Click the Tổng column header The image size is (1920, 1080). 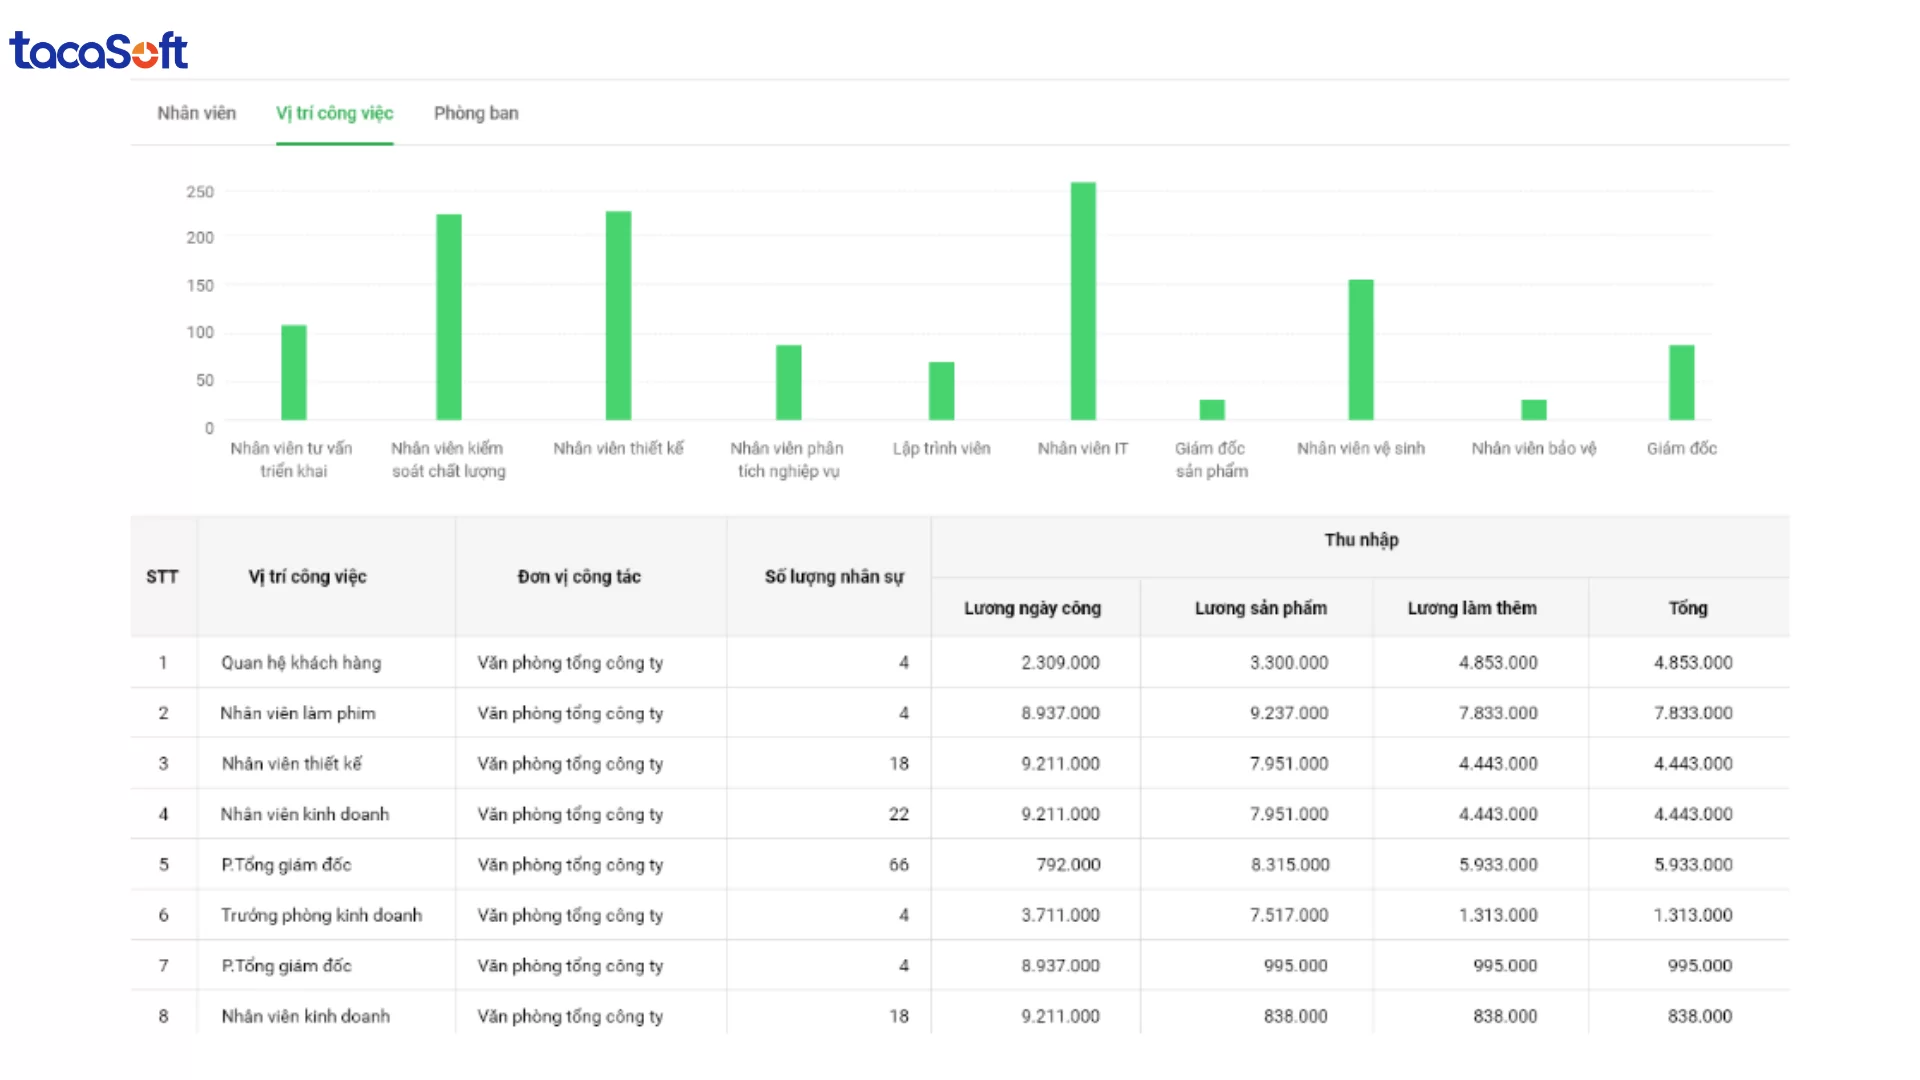[x=1687, y=608]
